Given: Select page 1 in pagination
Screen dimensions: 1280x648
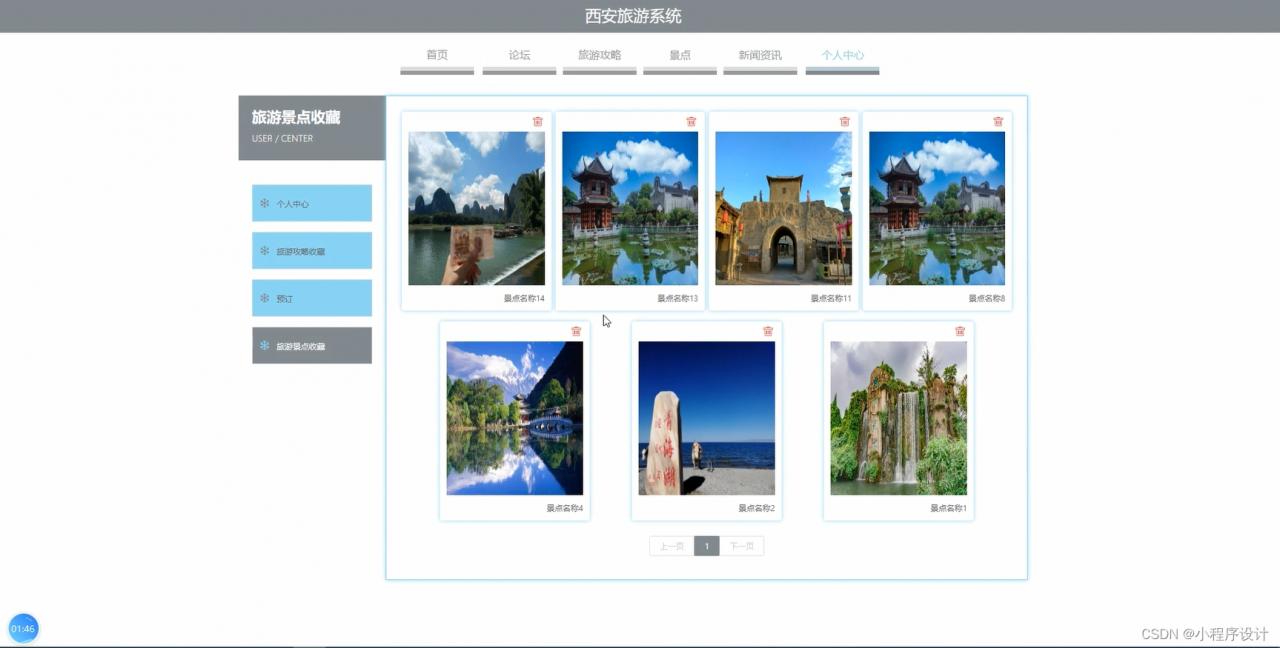Looking at the screenshot, I should pyautogui.click(x=707, y=545).
